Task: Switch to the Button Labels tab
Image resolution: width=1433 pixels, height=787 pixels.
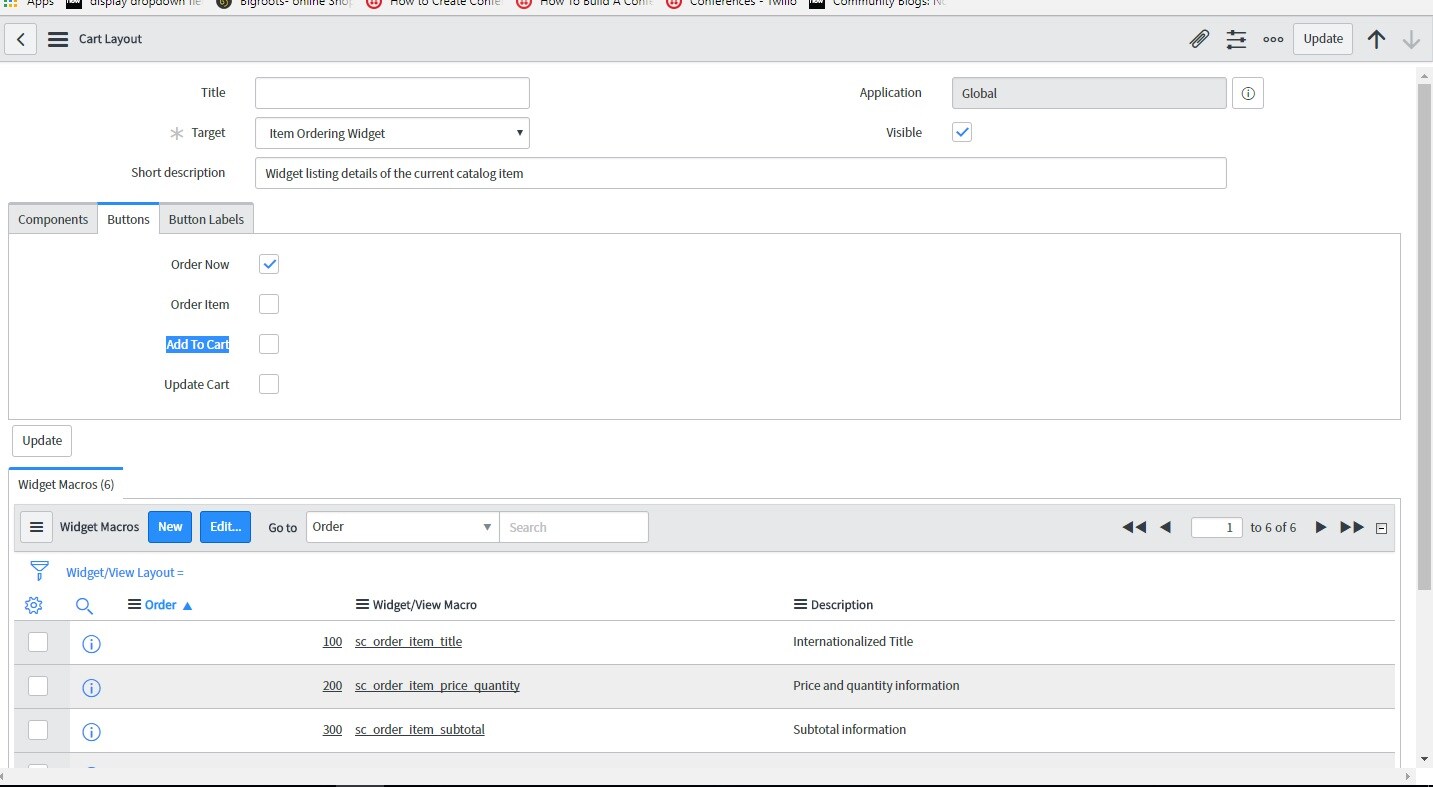Action: pyautogui.click(x=206, y=219)
